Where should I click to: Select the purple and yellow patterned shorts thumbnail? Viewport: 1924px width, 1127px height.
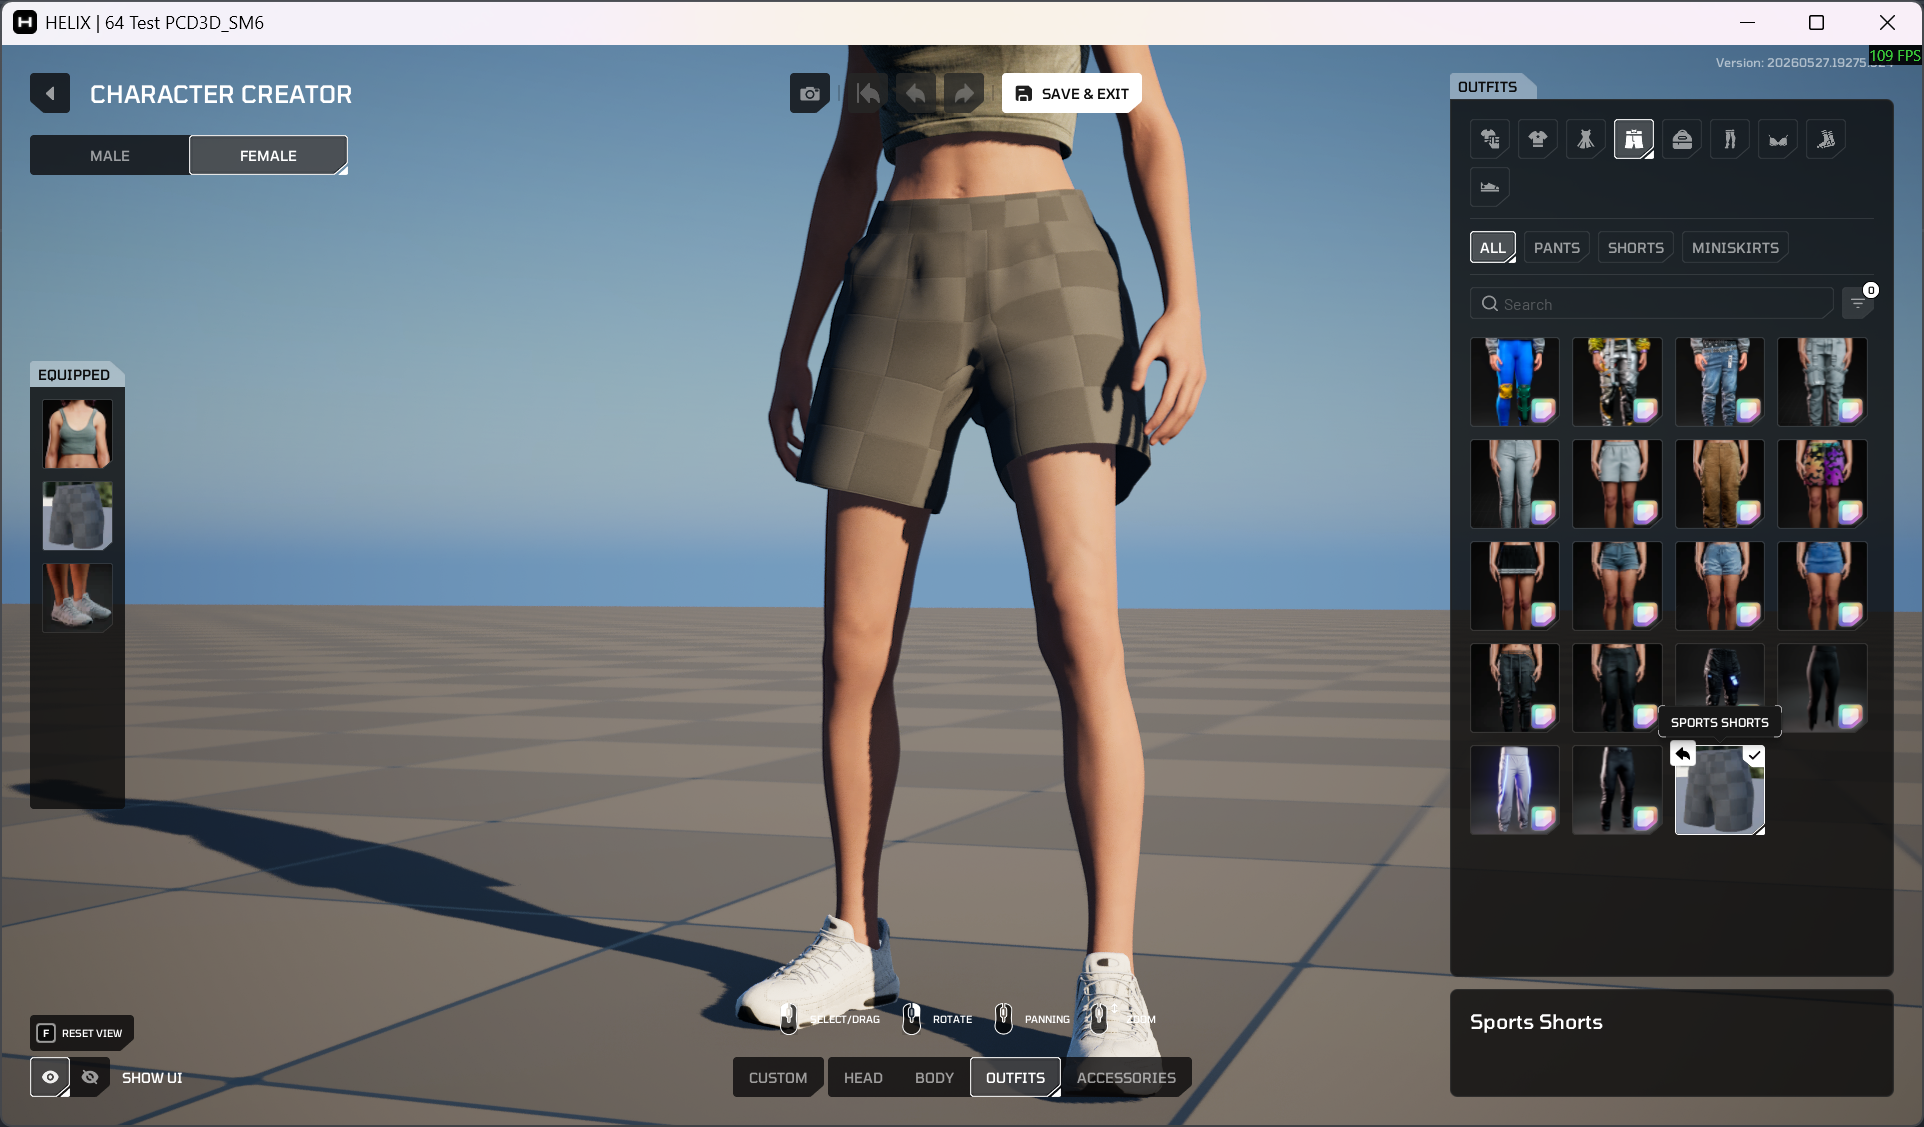pos(1822,484)
